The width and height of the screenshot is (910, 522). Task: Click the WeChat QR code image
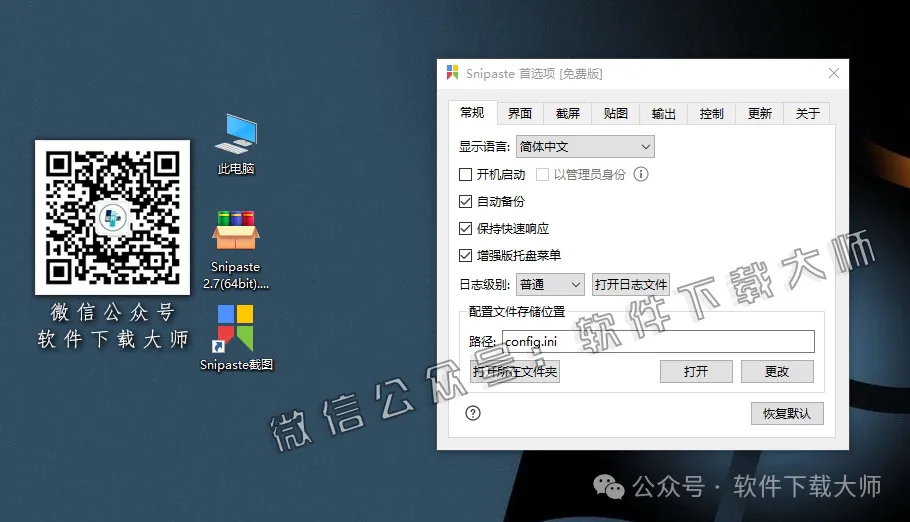click(113, 217)
